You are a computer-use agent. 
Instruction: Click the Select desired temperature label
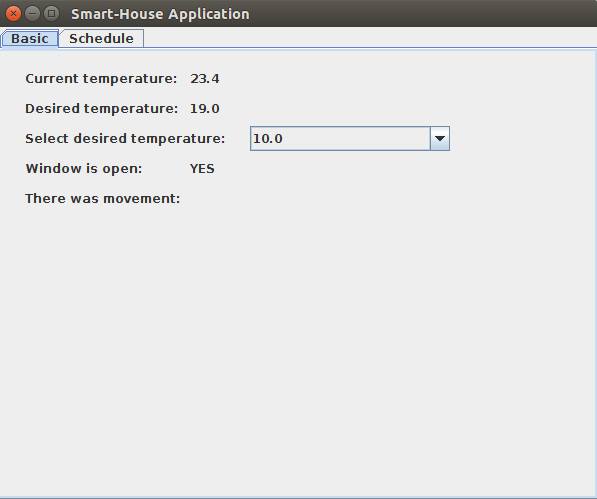(125, 139)
